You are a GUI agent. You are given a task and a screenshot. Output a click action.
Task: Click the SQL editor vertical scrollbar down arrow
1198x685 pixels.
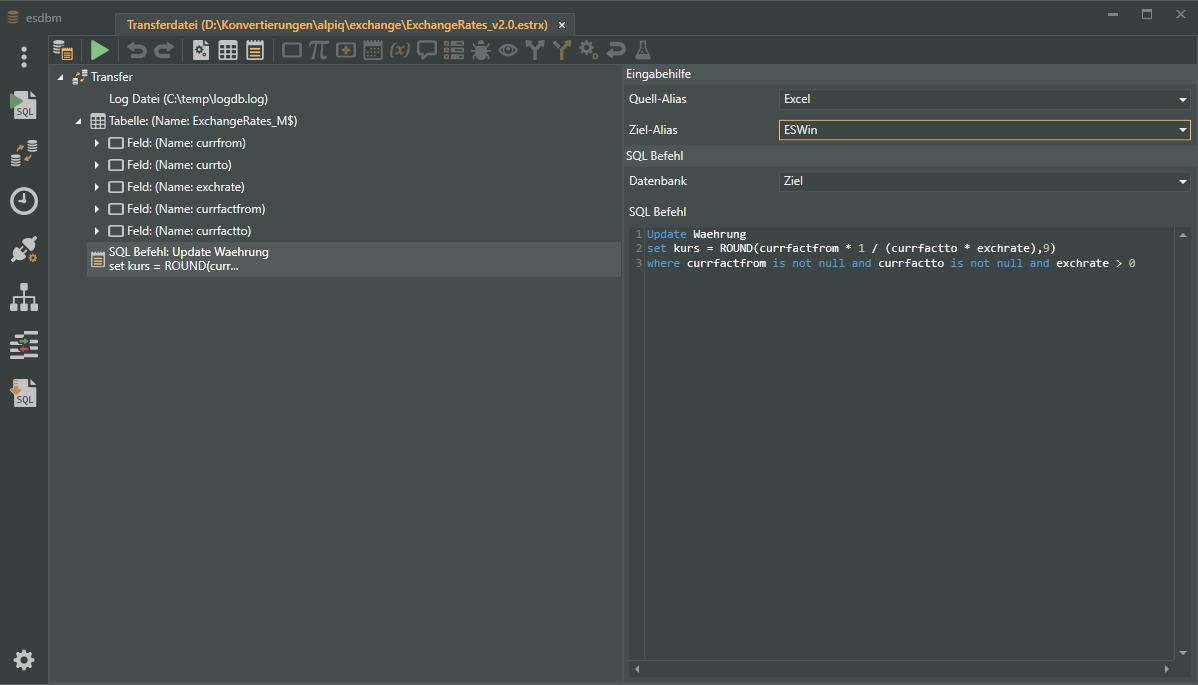[x=1183, y=653]
